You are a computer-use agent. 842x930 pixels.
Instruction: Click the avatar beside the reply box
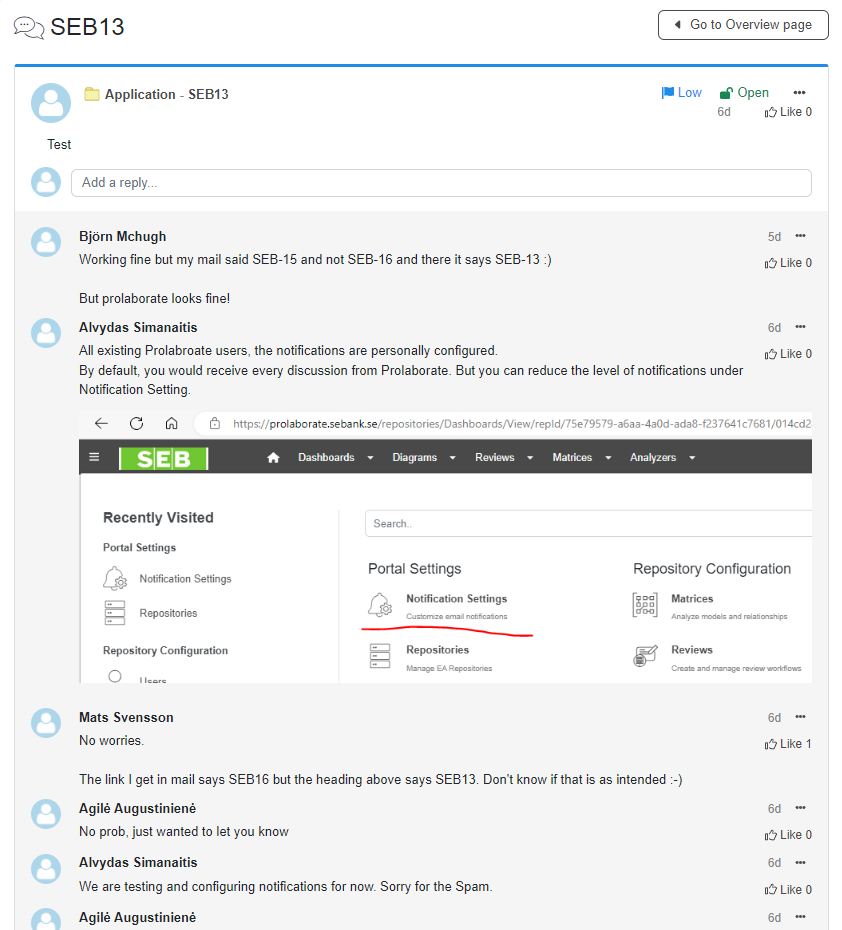pyautogui.click(x=46, y=182)
